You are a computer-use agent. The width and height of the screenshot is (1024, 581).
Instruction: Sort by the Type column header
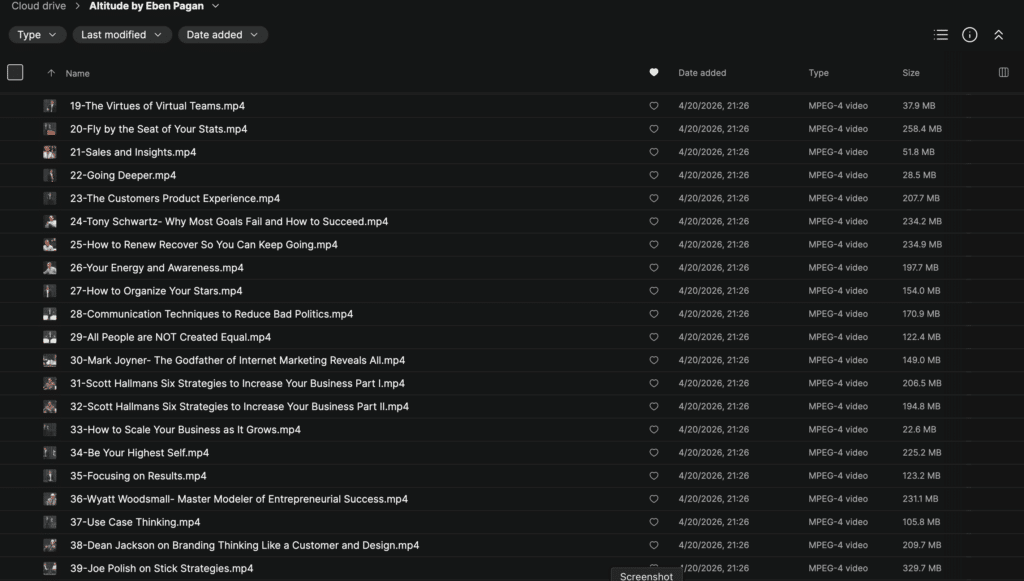pos(818,73)
